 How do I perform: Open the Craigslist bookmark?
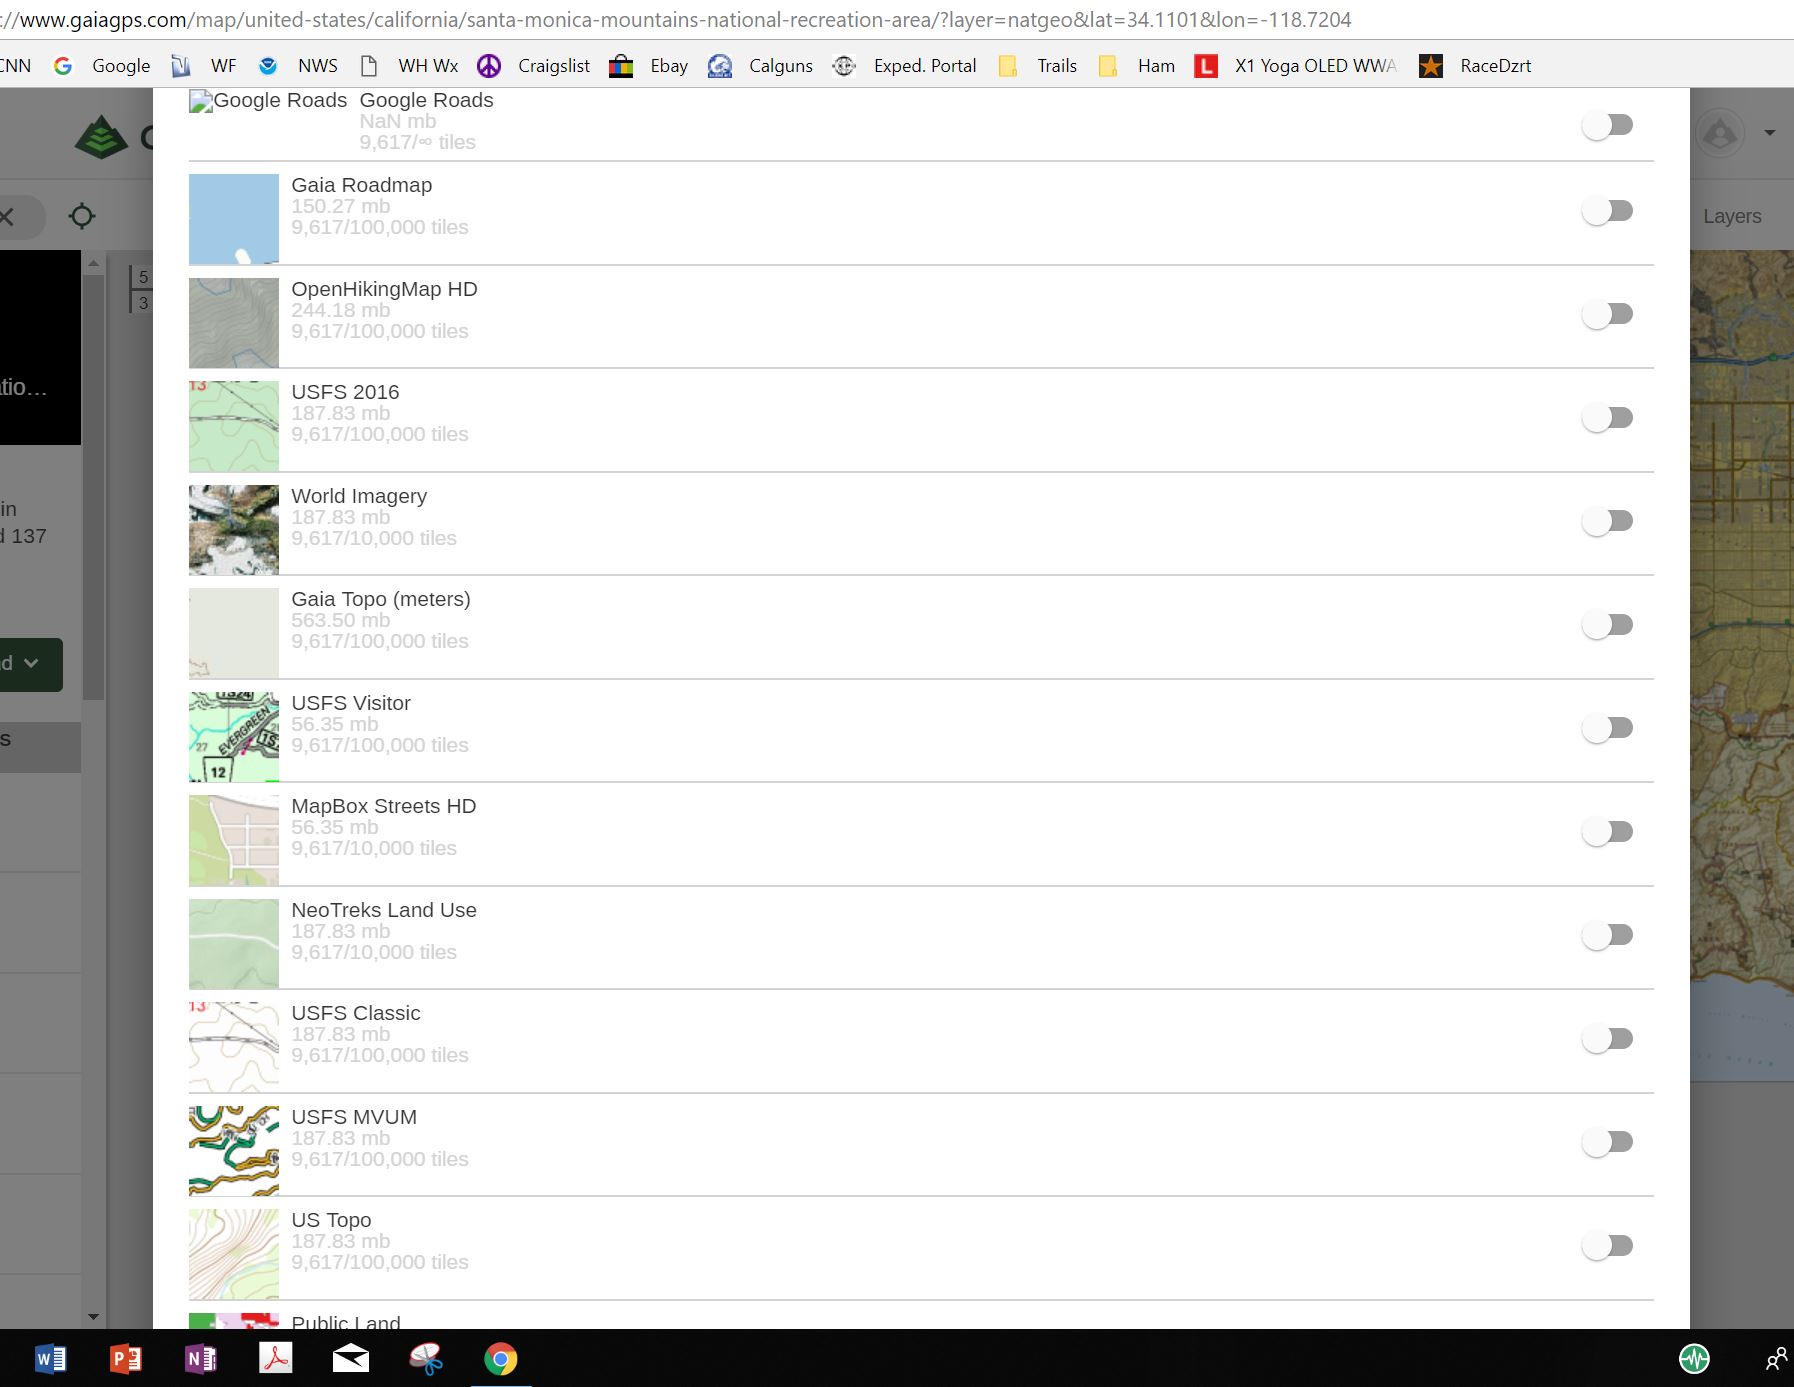(535, 66)
